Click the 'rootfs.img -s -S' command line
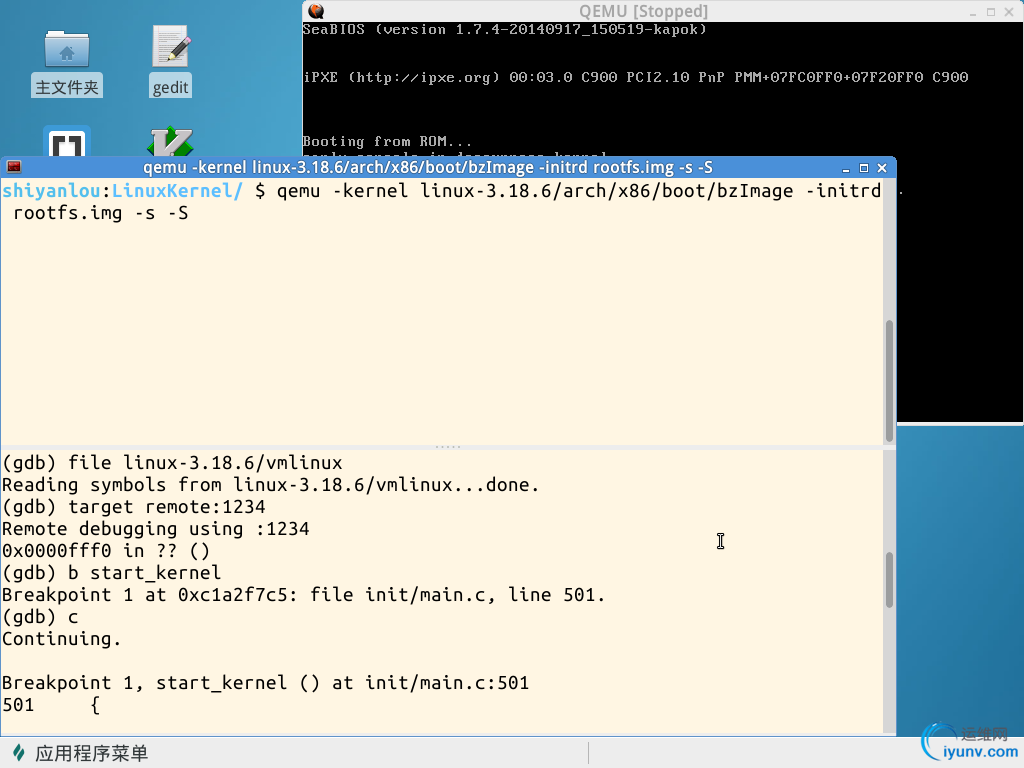Screen dimensions: 1024x768 pyautogui.click(x=101, y=214)
